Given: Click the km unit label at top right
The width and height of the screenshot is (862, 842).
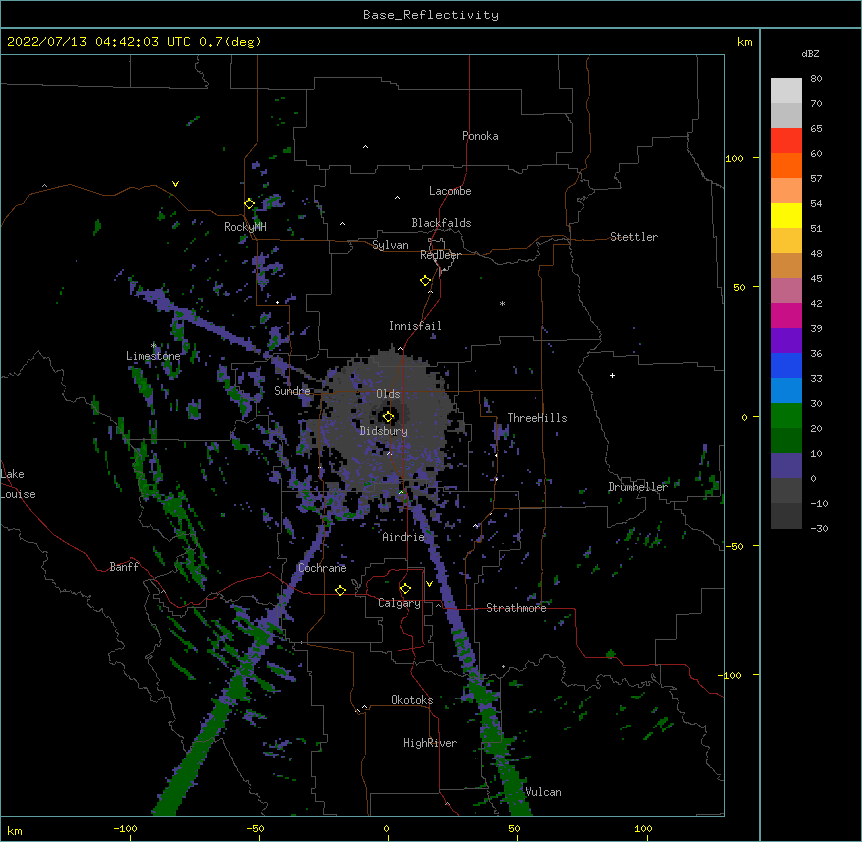Looking at the screenshot, I should (745, 42).
